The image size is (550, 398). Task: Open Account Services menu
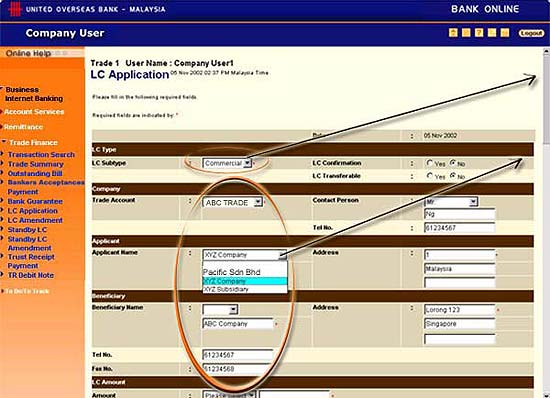34,112
